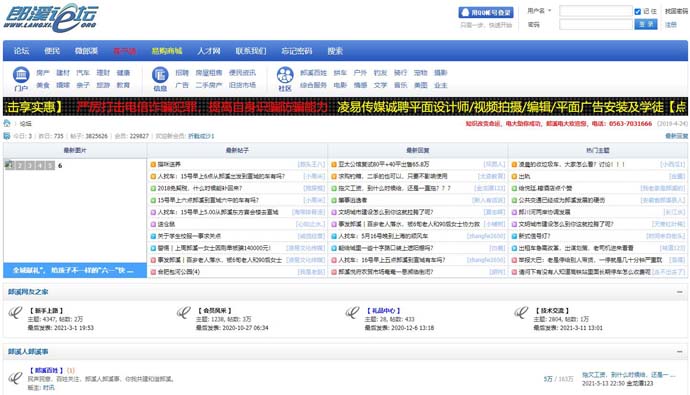The image size is (690, 395).
Task: Select slideshow picture number 3
Action: tap(30, 165)
